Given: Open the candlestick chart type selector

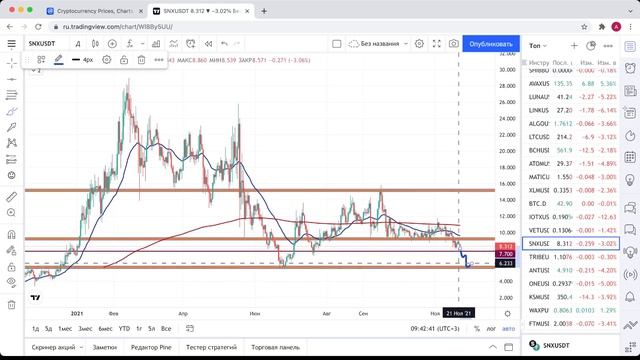Looking at the screenshot, I should click(x=95, y=44).
